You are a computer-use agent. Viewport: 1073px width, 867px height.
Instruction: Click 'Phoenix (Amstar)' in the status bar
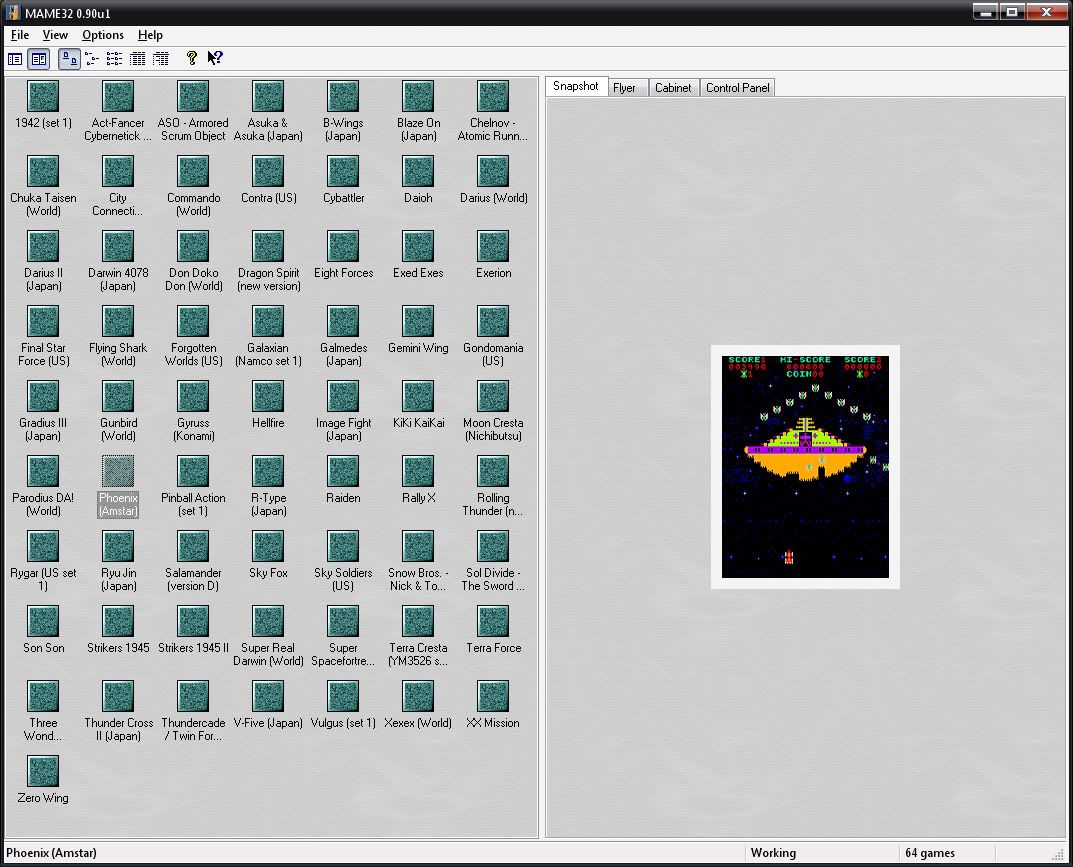tap(51, 853)
